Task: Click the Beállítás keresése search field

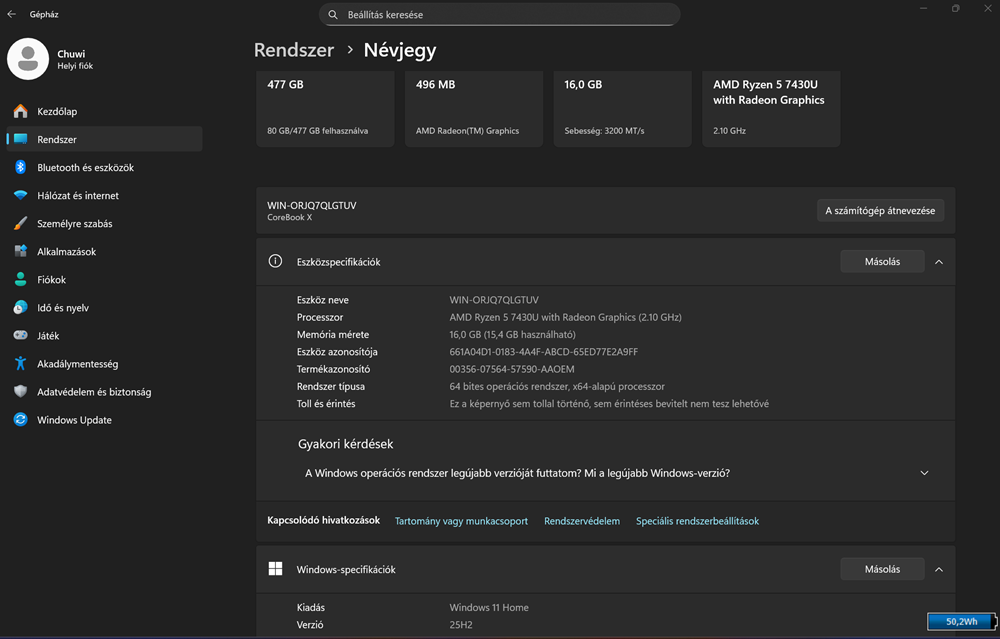Action: click(500, 15)
